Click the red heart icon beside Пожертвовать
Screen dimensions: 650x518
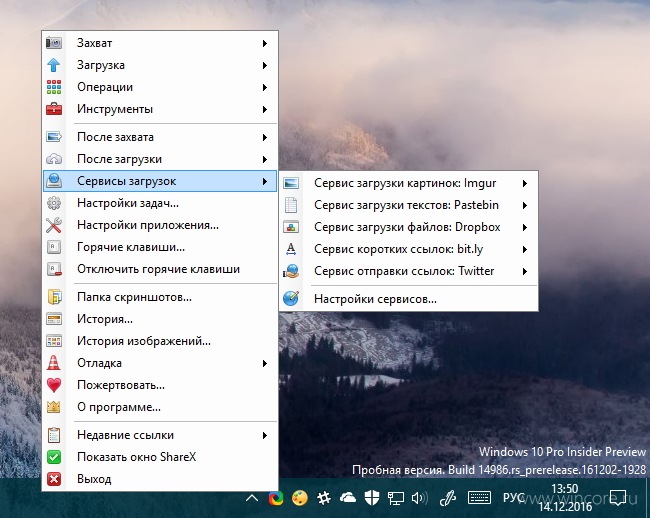point(54,385)
